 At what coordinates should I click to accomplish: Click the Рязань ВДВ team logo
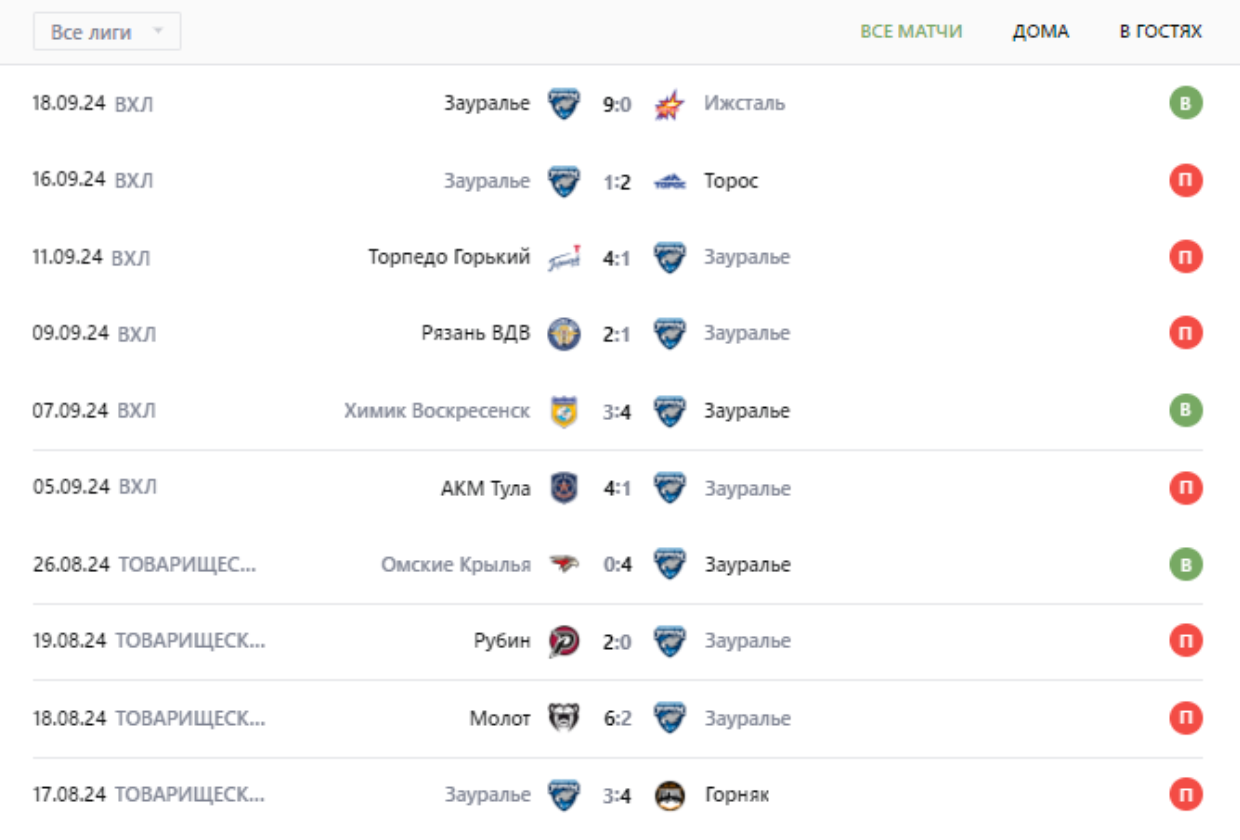[x=564, y=334]
